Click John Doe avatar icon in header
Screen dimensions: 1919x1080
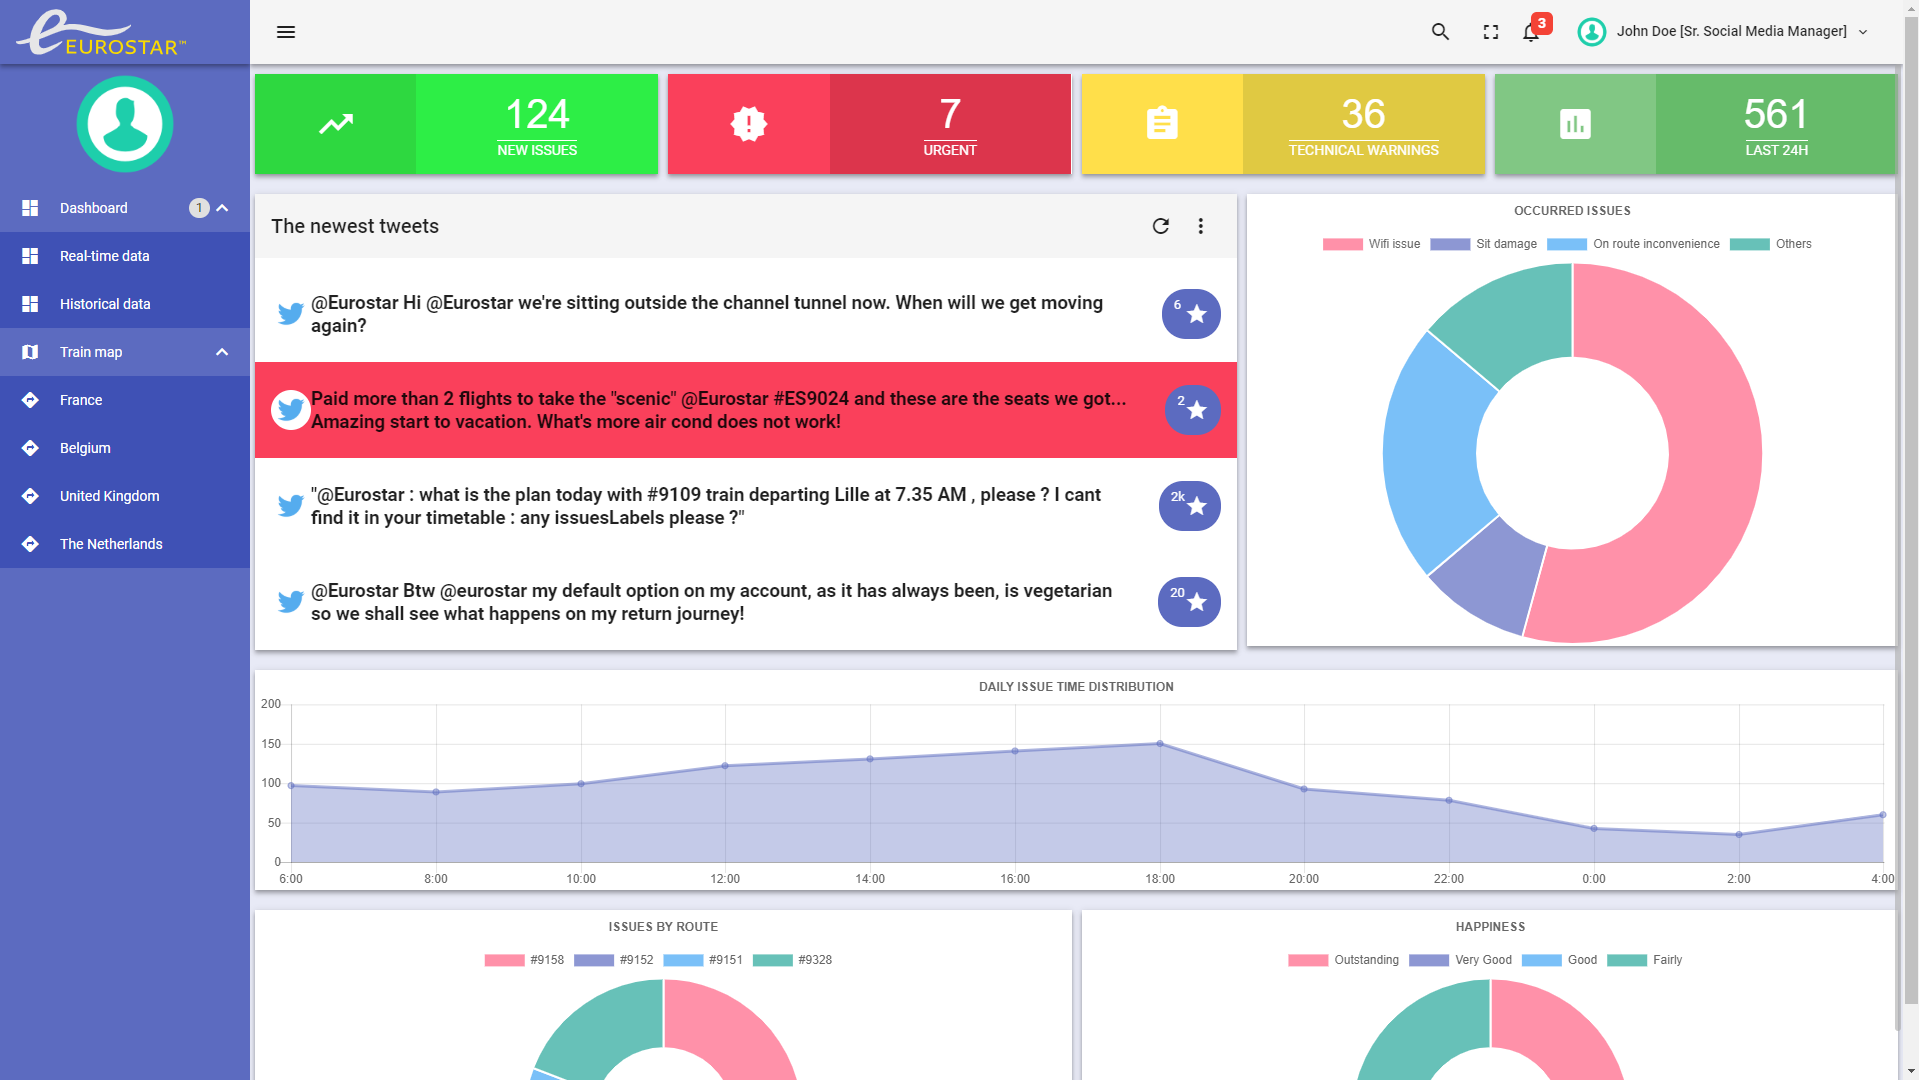[1591, 32]
